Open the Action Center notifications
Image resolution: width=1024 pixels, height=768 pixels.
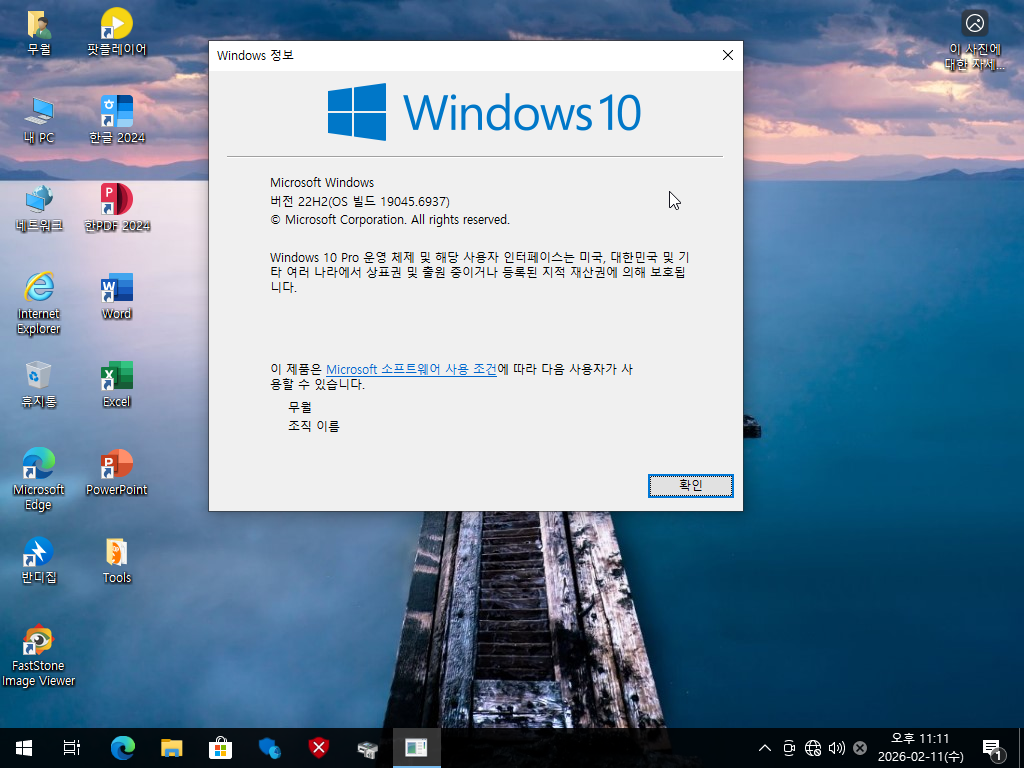993,748
